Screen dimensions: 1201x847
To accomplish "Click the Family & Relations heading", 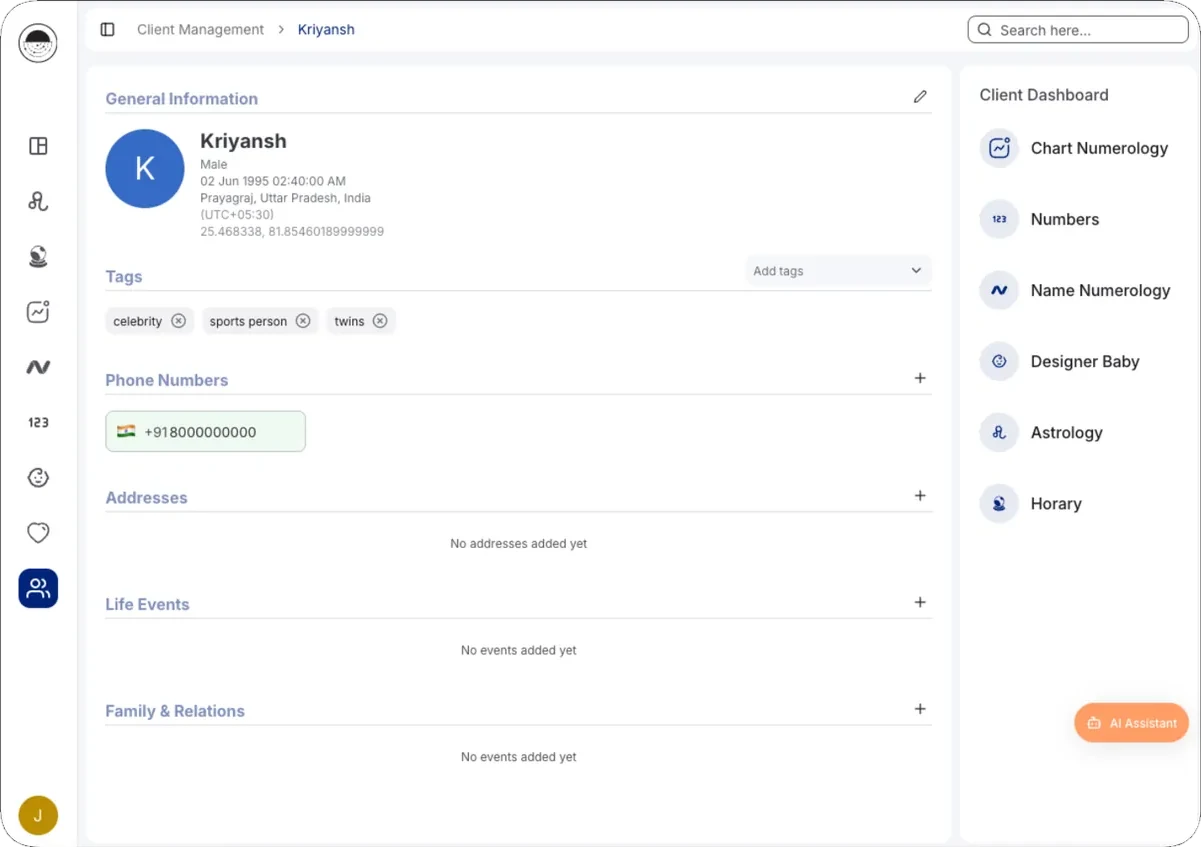I will [x=175, y=711].
